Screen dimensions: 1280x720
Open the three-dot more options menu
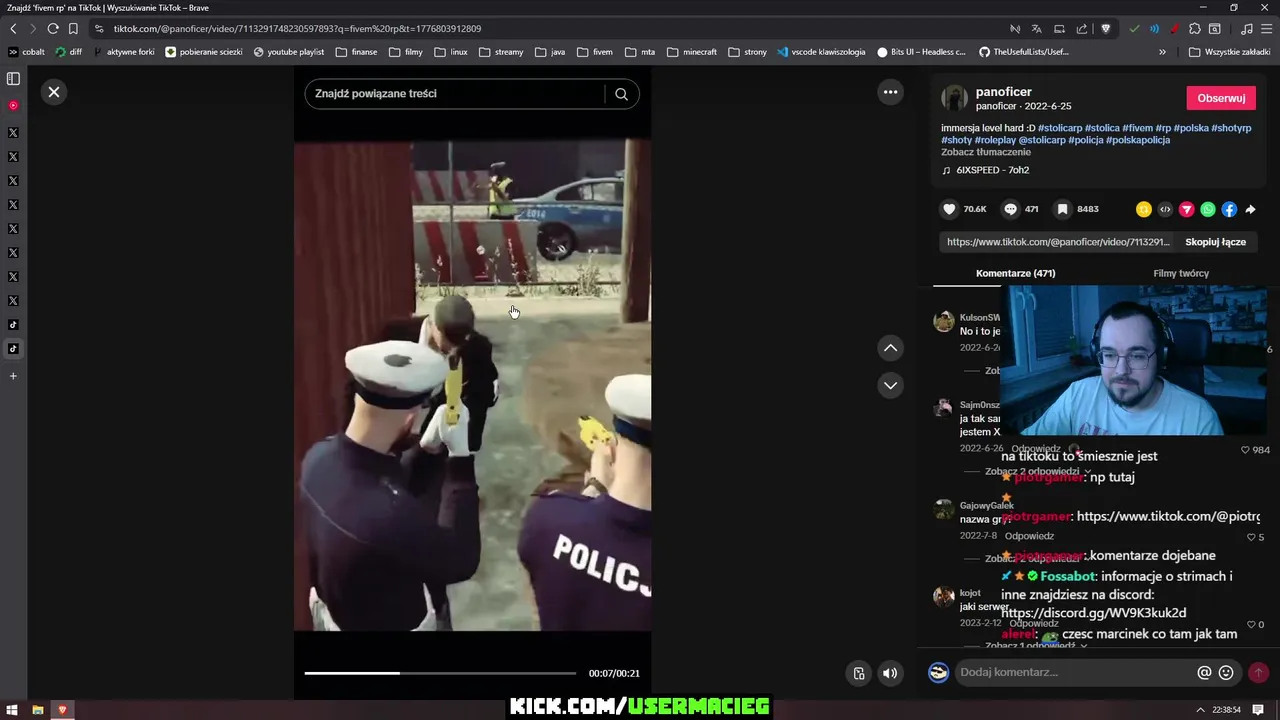point(890,92)
